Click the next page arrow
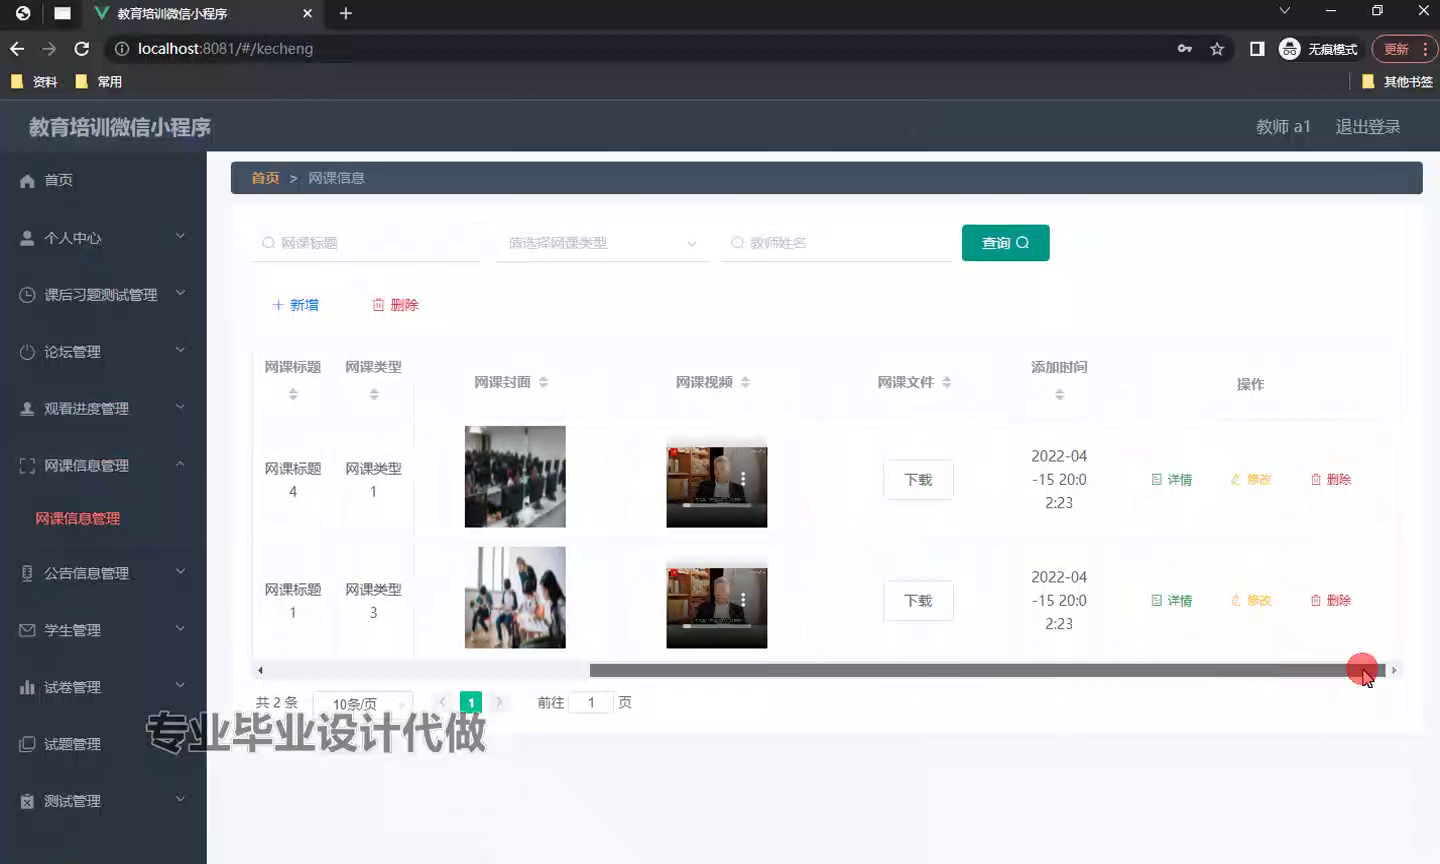 point(500,703)
